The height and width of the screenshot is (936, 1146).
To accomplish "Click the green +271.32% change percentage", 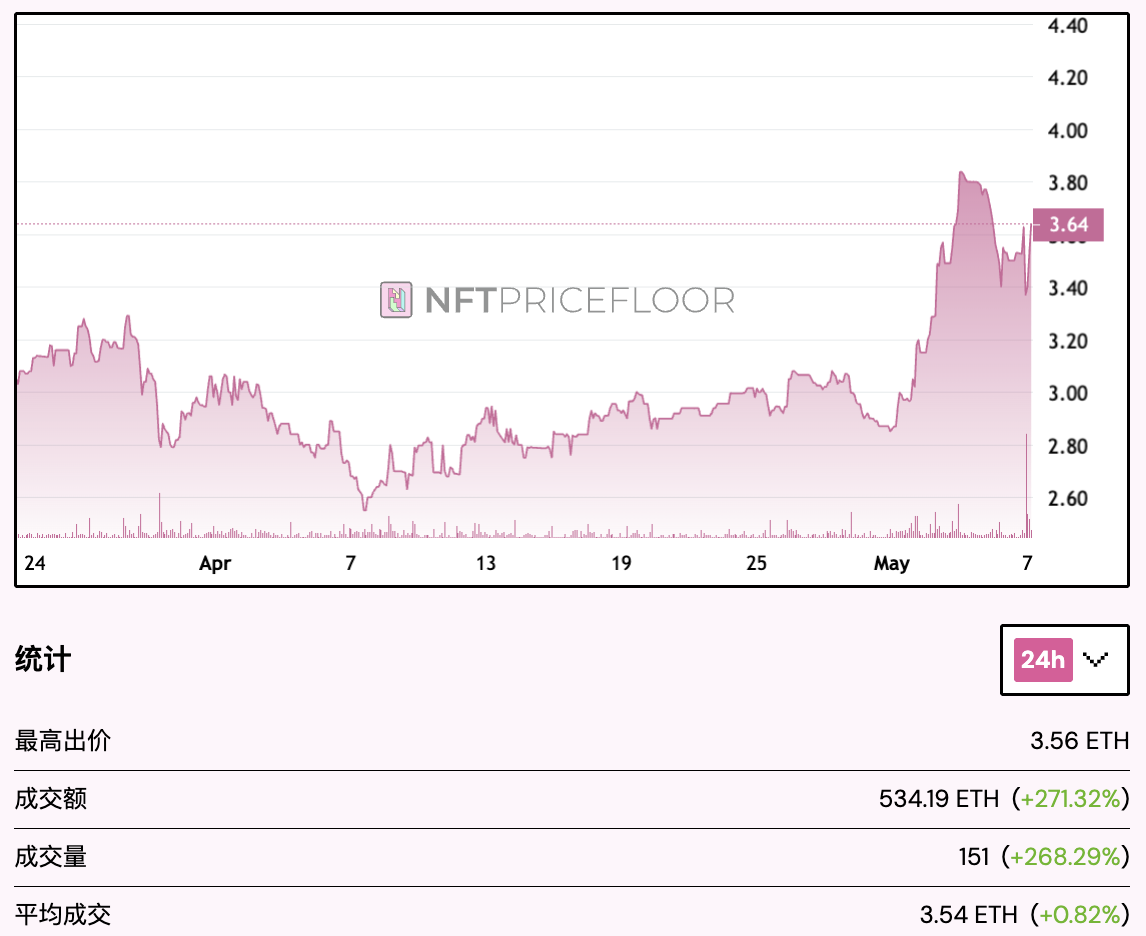I will tap(1071, 799).
